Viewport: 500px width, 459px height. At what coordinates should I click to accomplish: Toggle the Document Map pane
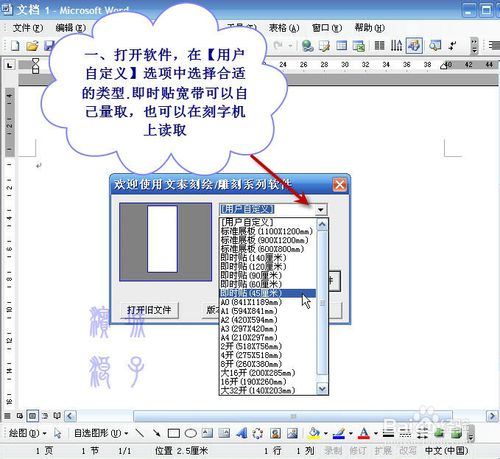pyautogui.click(x=435, y=46)
